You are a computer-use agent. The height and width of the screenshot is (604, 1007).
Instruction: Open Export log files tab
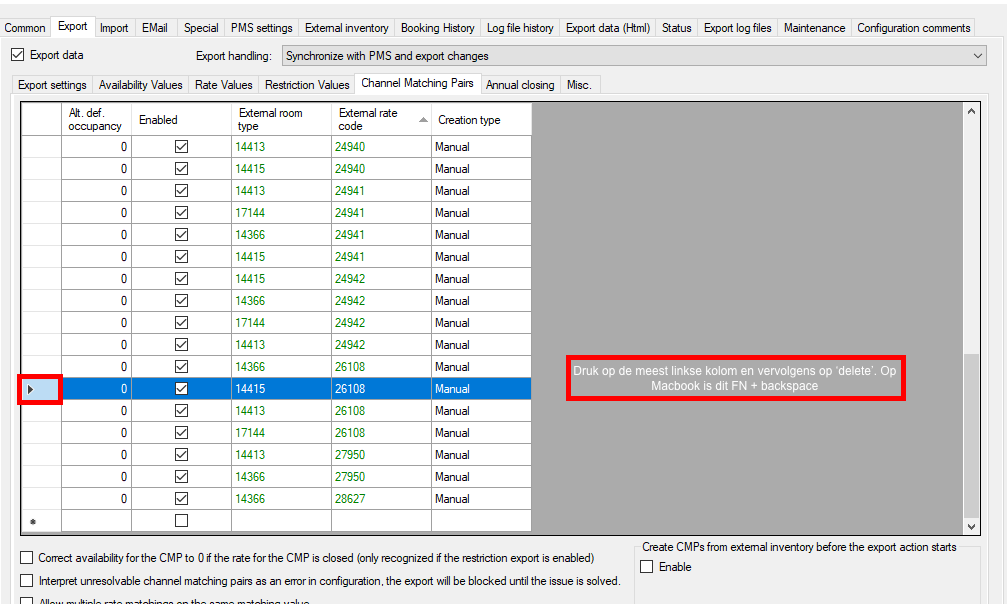737,28
